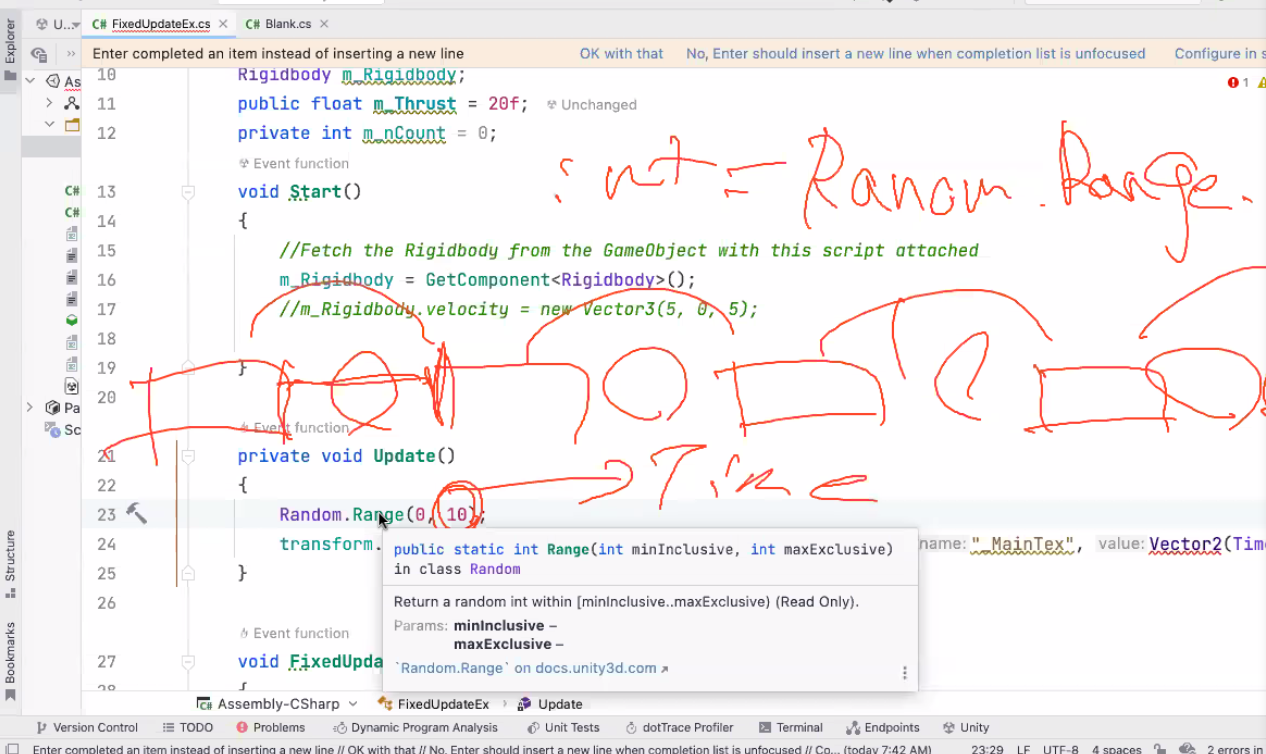Toggle the read-only lock icon in status bar
The width and height of the screenshot is (1266, 754).
(x=1160, y=748)
